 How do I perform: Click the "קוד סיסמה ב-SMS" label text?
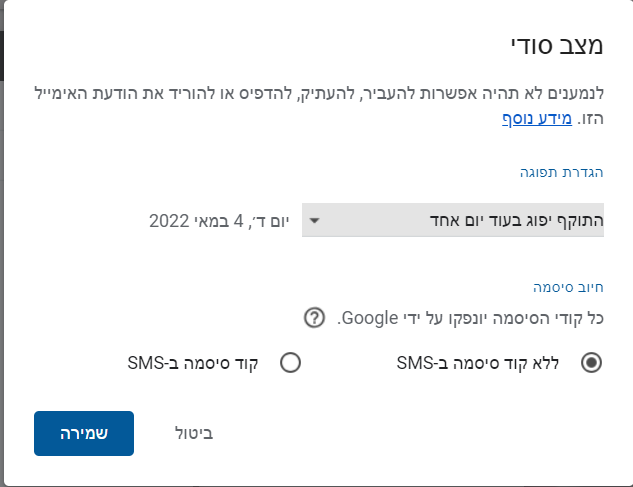[x=192, y=363]
